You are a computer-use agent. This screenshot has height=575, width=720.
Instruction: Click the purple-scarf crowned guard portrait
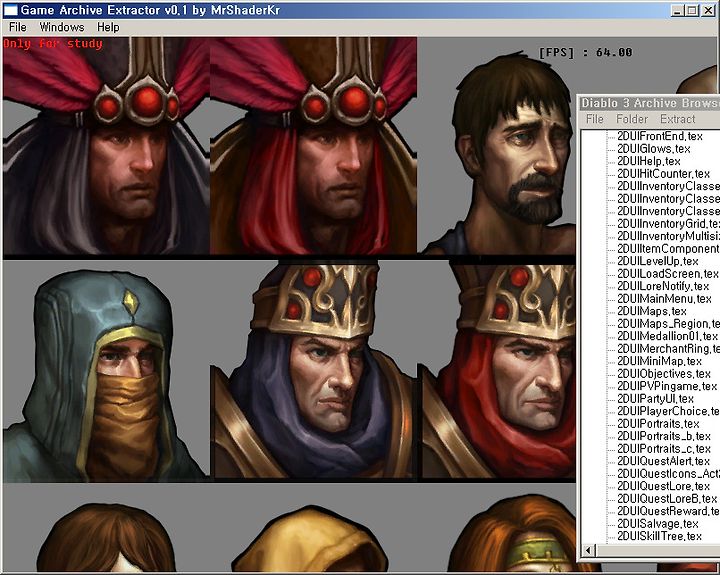[x=314, y=371]
